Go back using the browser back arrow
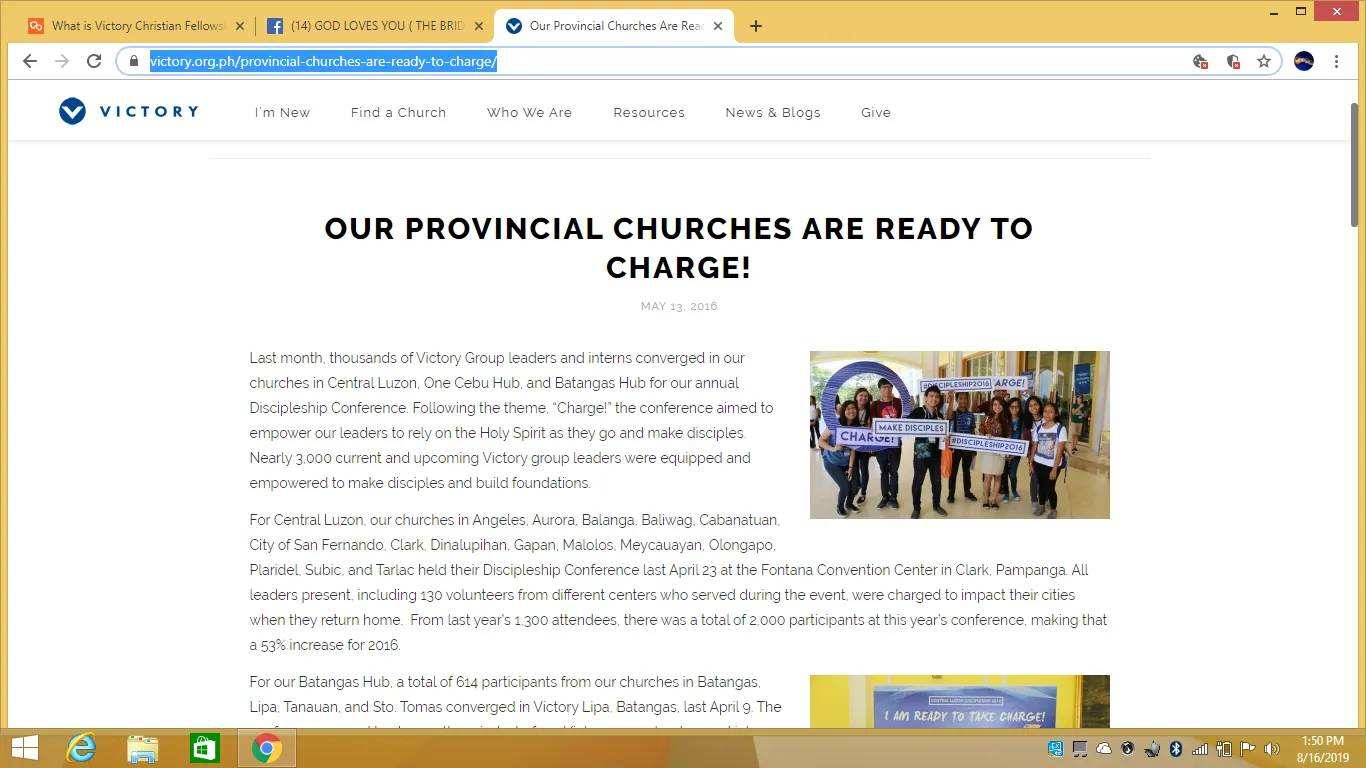This screenshot has width=1366, height=768. (x=30, y=61)
